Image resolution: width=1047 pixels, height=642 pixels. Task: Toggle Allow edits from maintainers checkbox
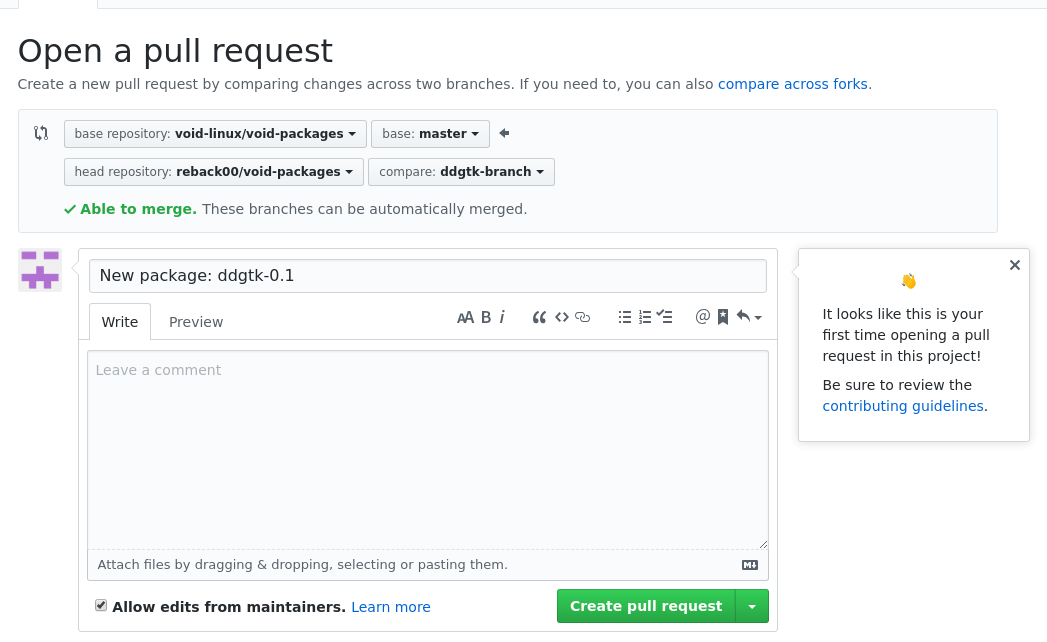tap(101, 605)
